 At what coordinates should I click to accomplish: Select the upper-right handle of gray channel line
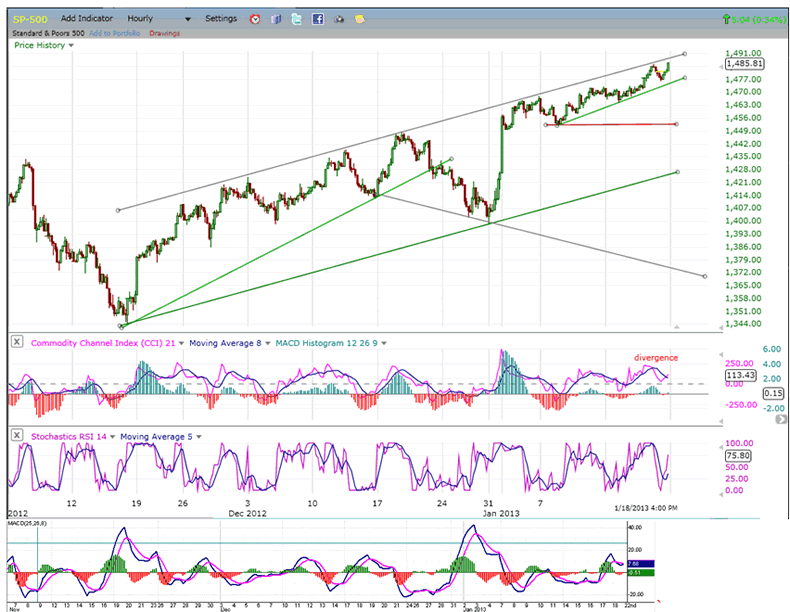click(x=684, y=54)
